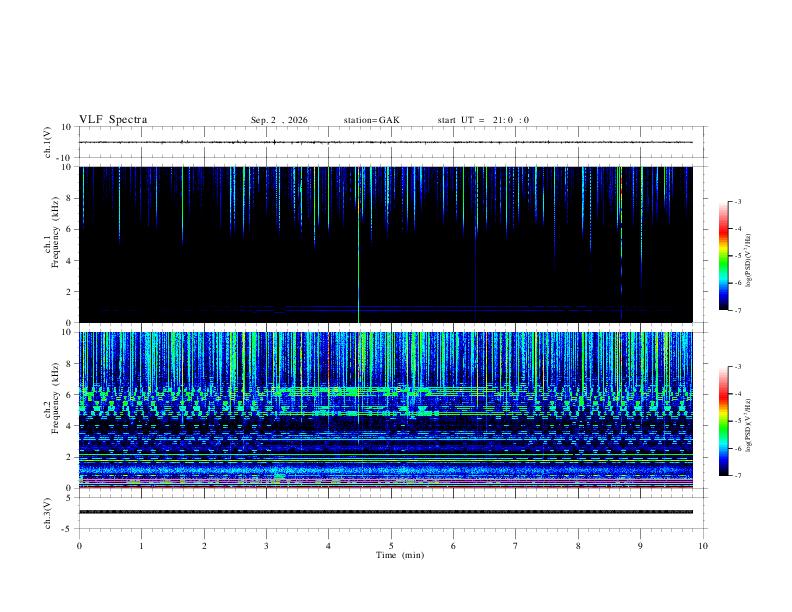Image resolution: width=792 pixels, height=612 pixels.
Task: Click the 'VLF Spectra' title text
Action: (x=113, y=120)
